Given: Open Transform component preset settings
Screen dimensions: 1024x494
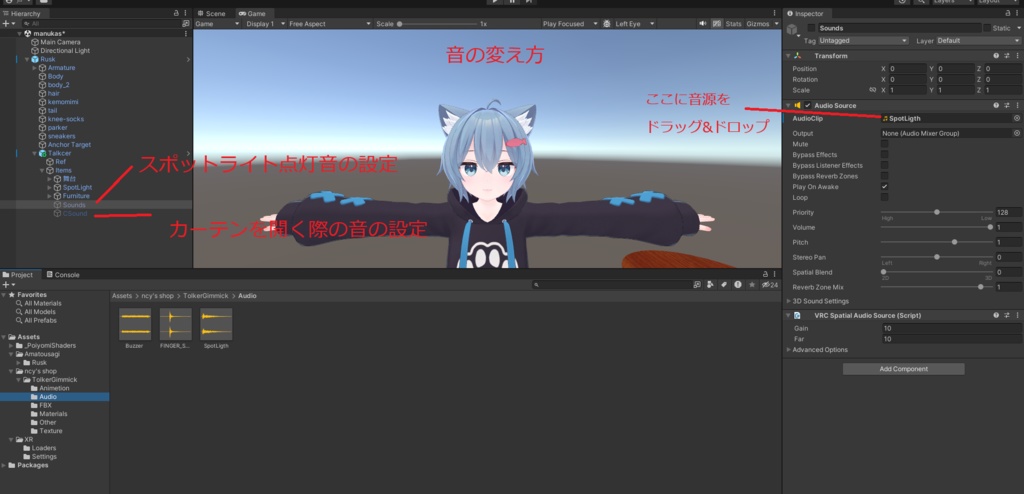Looking at the screenshot, I should [x=1007, y=56].
